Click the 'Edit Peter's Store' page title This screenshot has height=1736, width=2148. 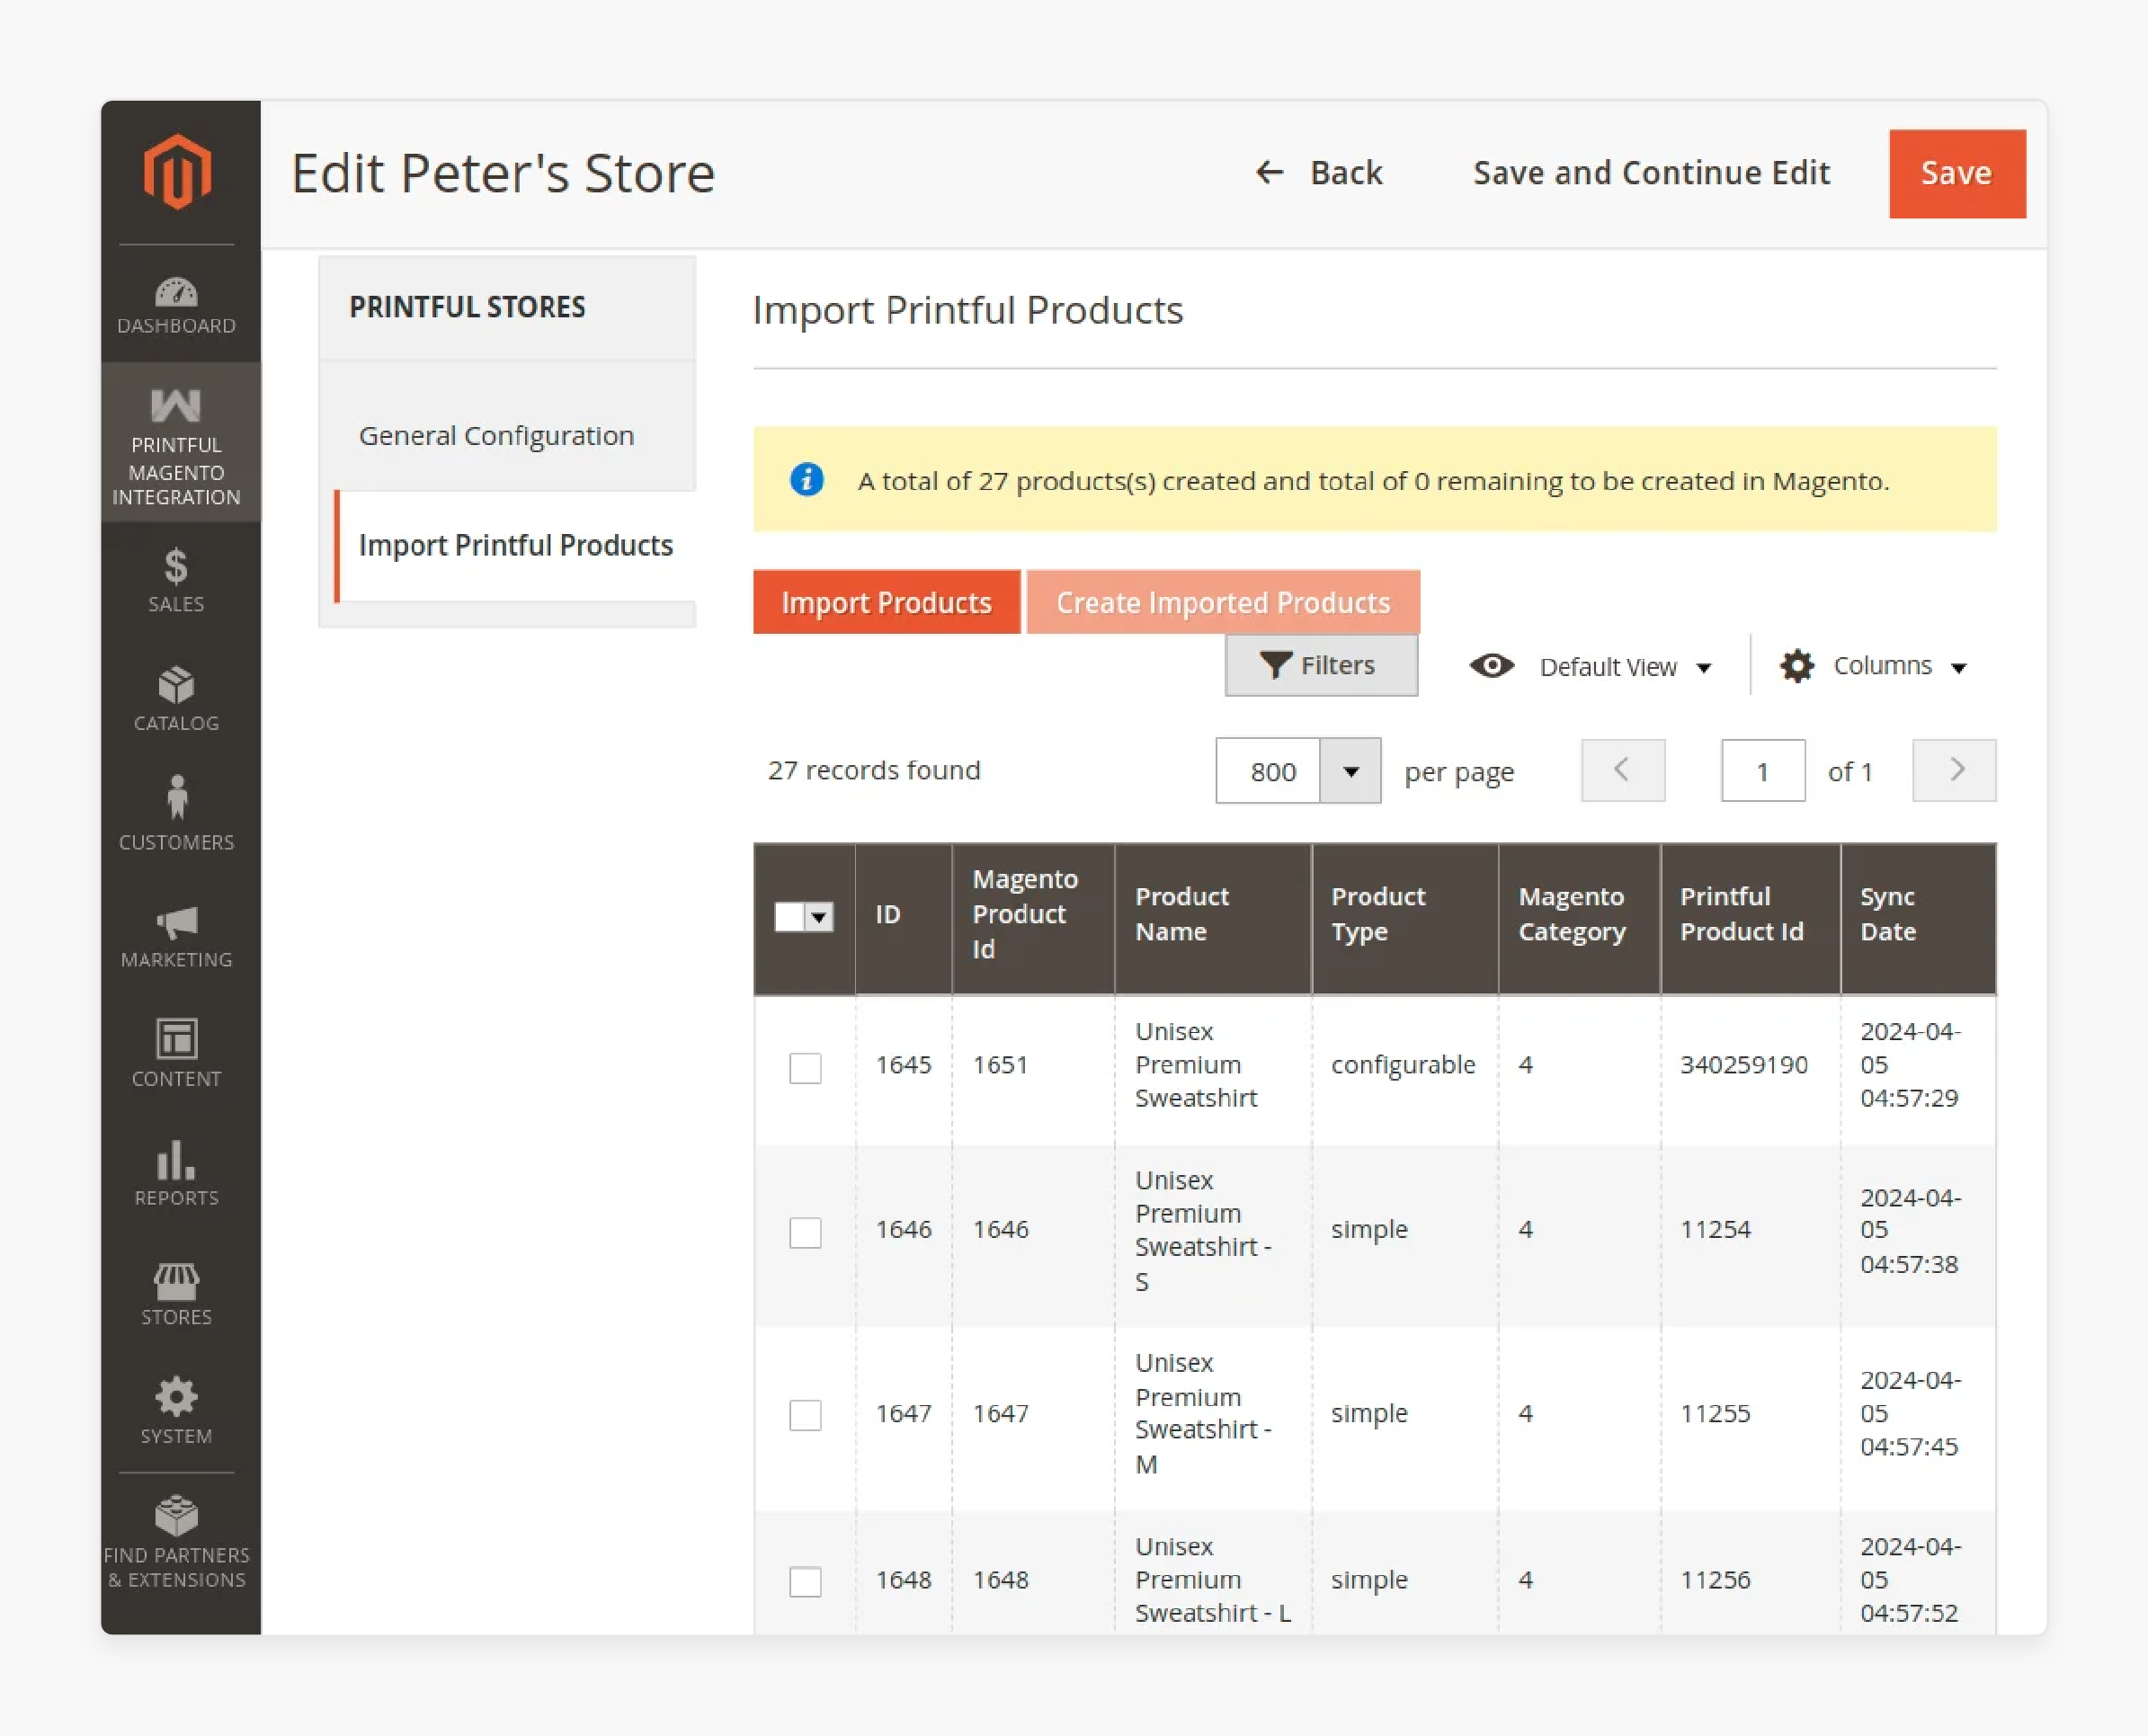pos(503,173)
